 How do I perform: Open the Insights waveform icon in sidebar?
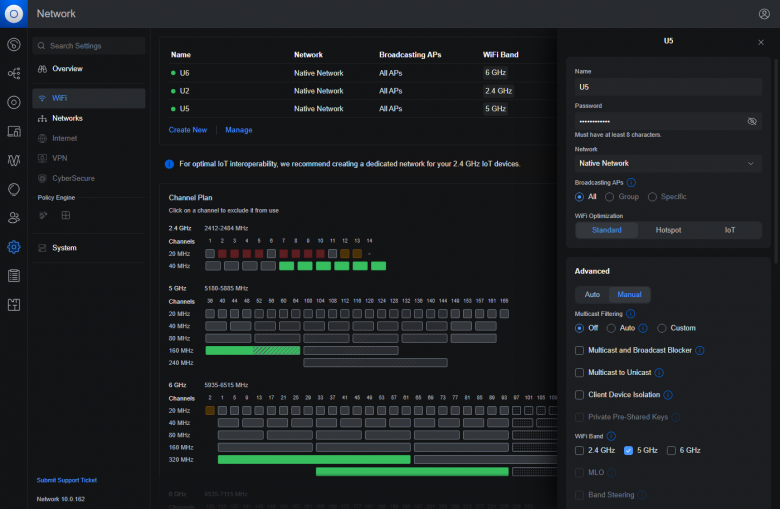click(x=14, y=160)
